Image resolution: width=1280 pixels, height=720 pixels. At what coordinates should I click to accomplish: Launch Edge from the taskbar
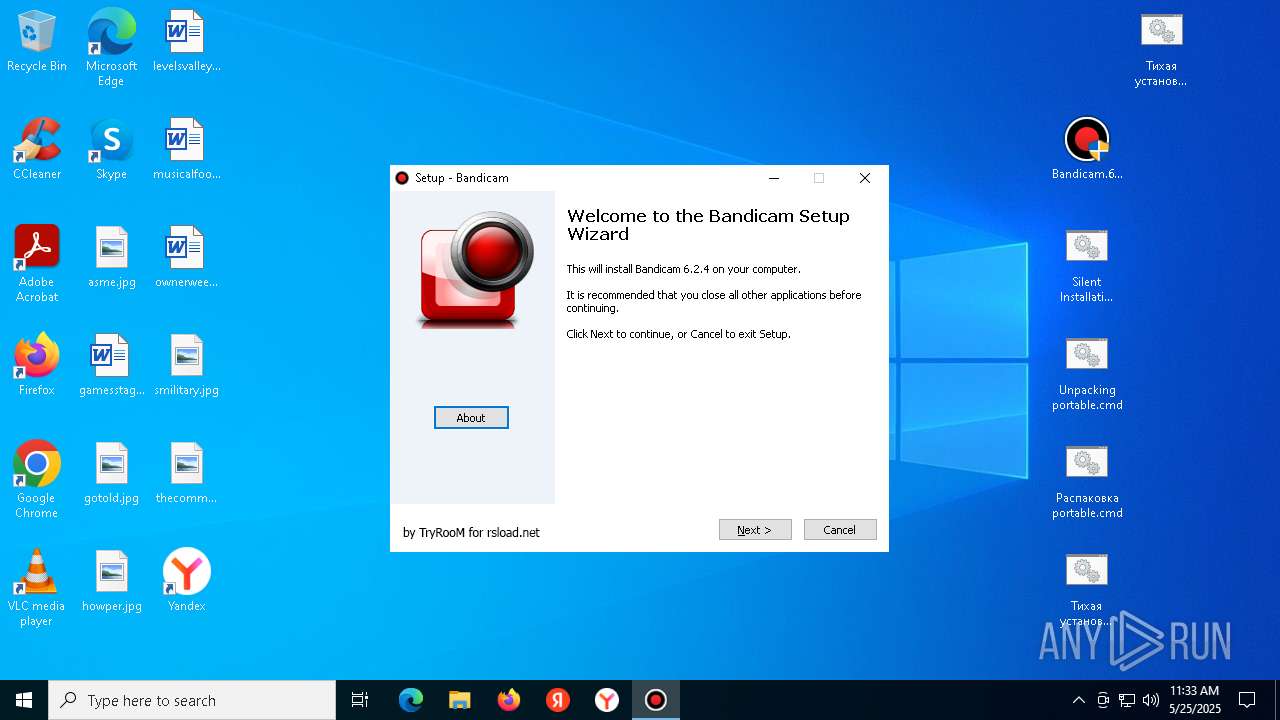(411, 700)
